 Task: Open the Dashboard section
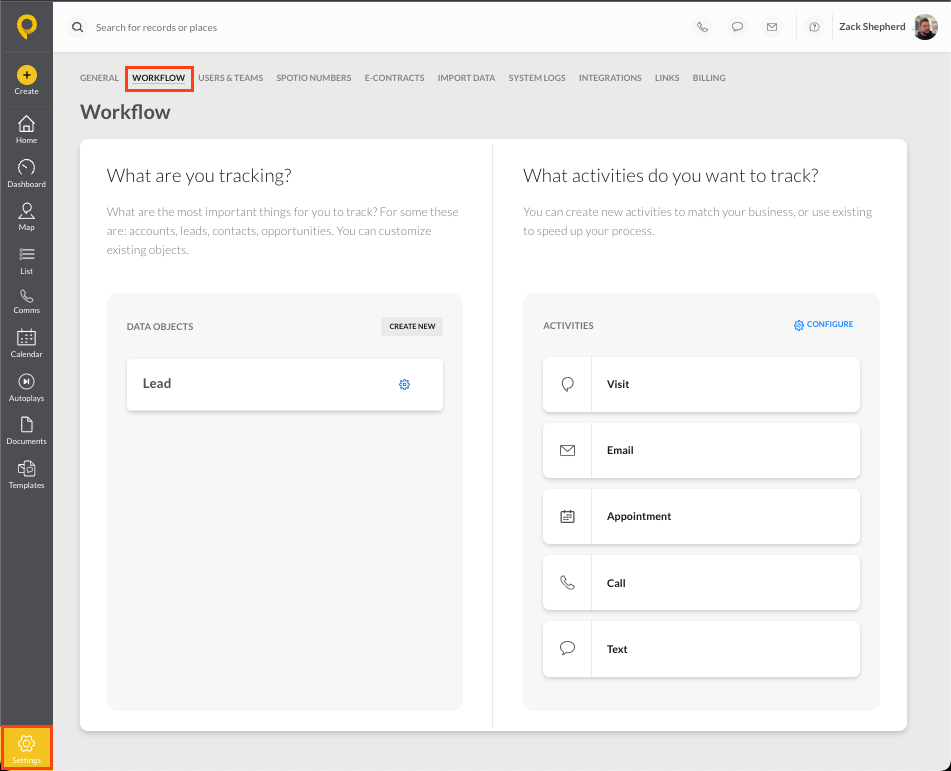point(27,173)
